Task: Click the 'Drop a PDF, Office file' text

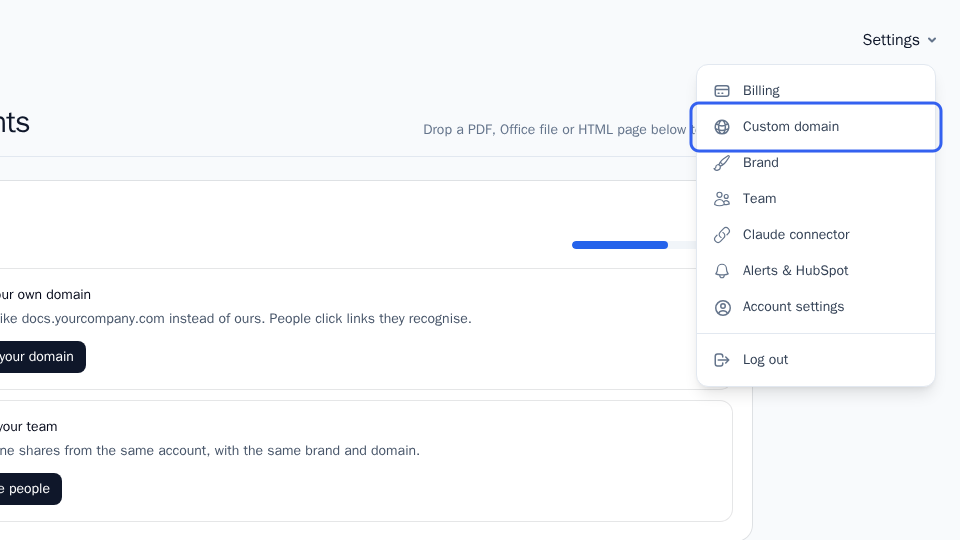Action: (x=558, y=130)
